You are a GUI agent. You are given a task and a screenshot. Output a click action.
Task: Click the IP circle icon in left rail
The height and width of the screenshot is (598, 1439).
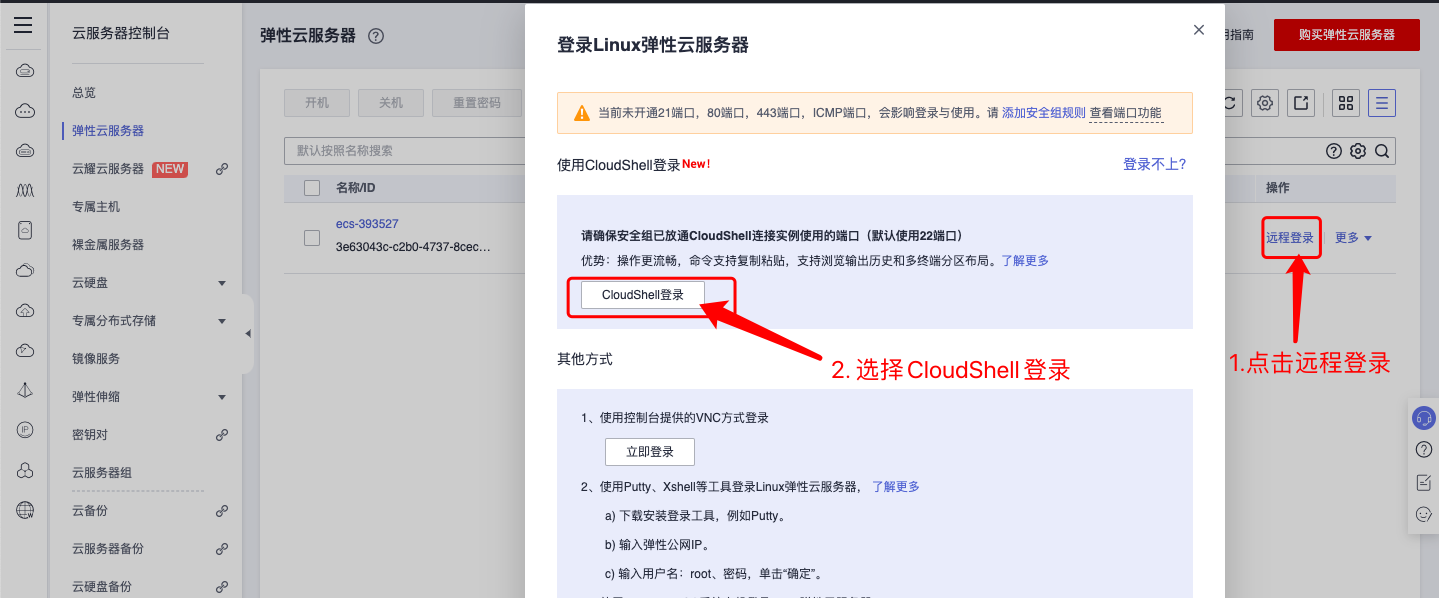pos(25,430)
